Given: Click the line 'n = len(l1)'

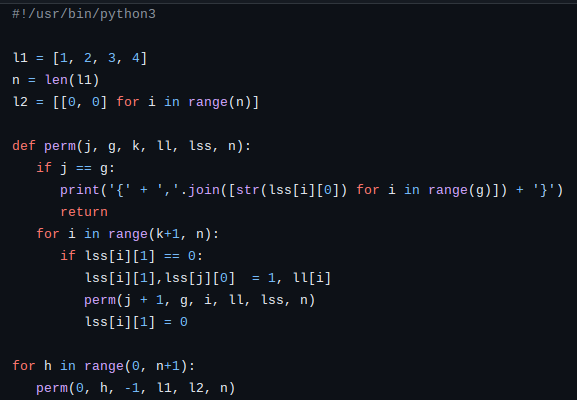Looking at the screenshot, I should (x=56, y=80).
